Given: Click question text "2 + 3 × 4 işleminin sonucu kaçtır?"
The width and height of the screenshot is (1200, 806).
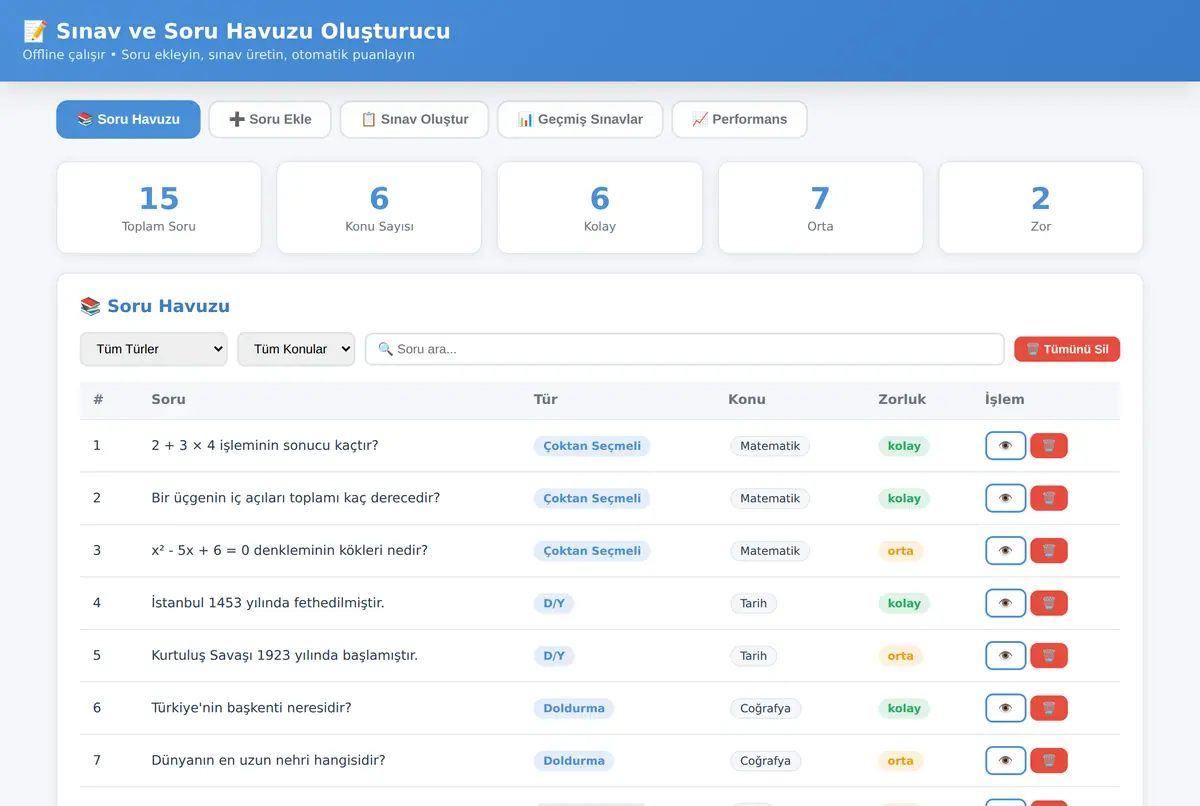Looking at the screenshot, I should pyautogui.click(x=265, y=446).
